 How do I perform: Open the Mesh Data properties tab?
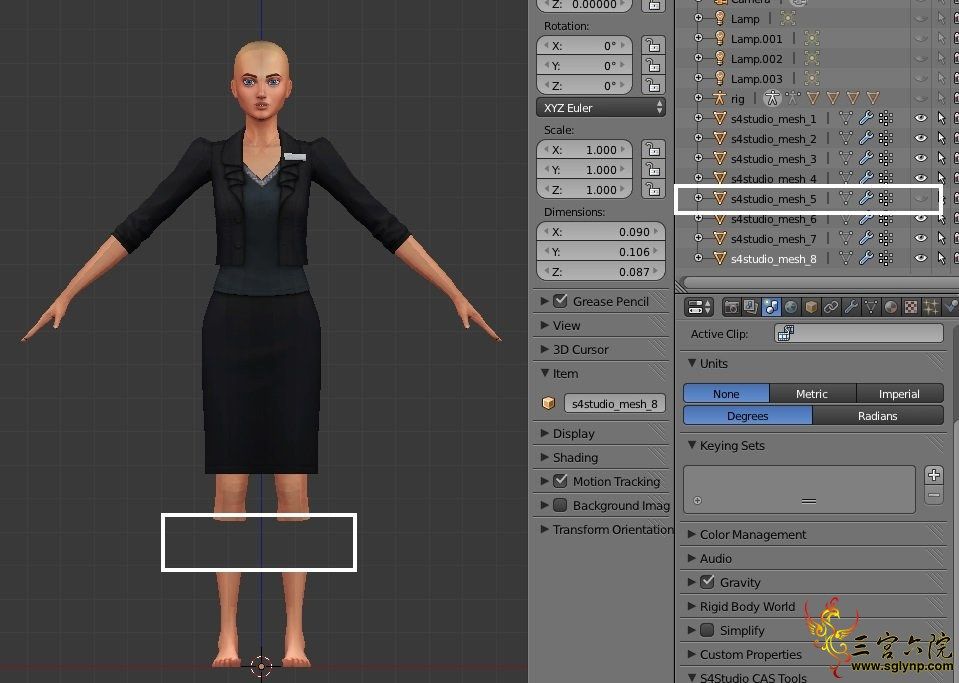click(x=871, y=307)
